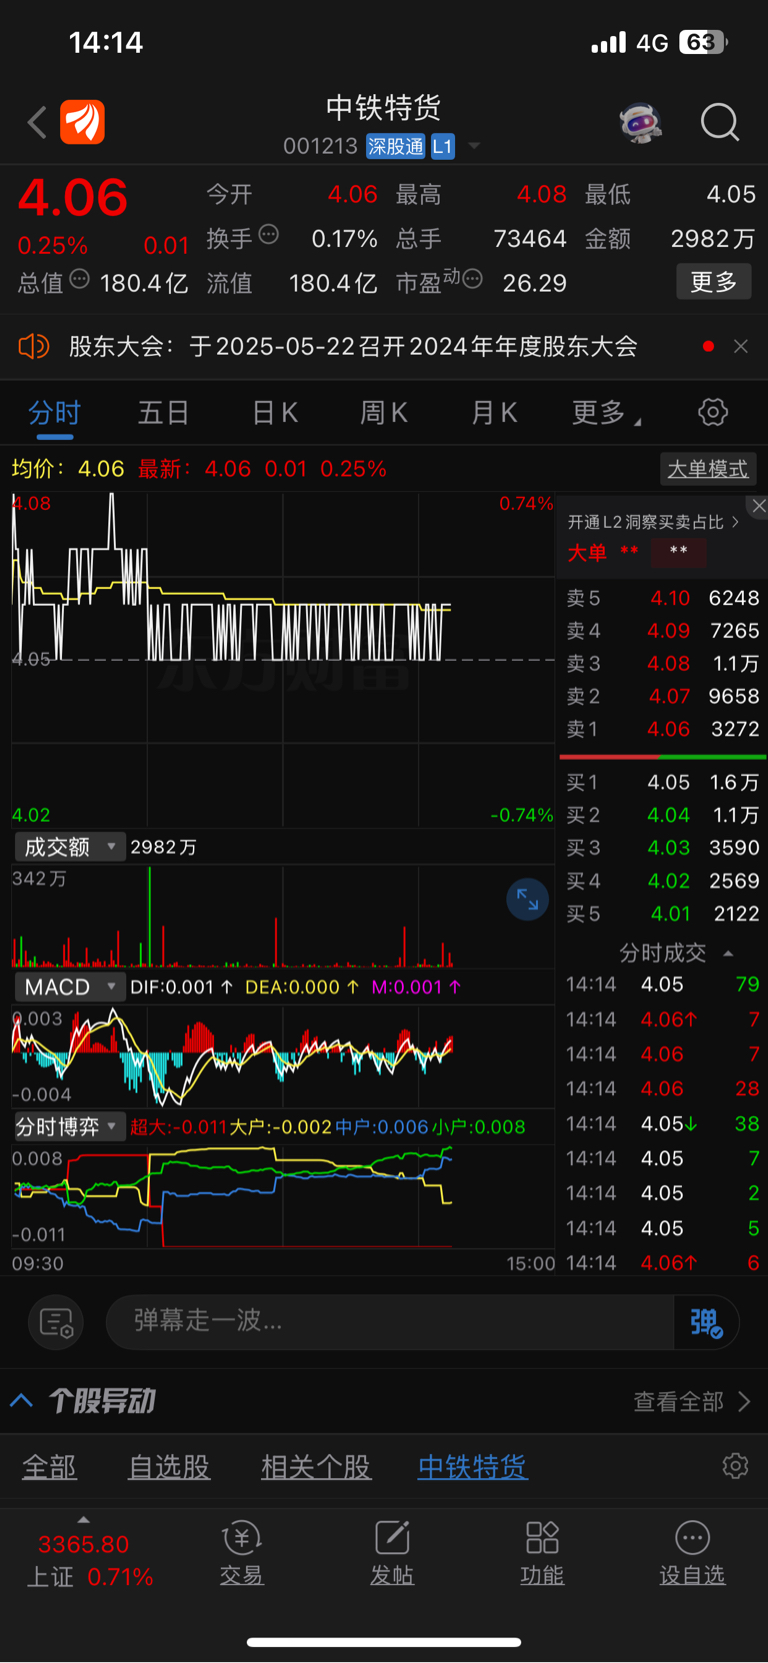Tap the 14:14 4.05↓ 38 trade row
Image resolution: width=768 pixels, height=1663 pixels.
click(x=663, y=1124)
